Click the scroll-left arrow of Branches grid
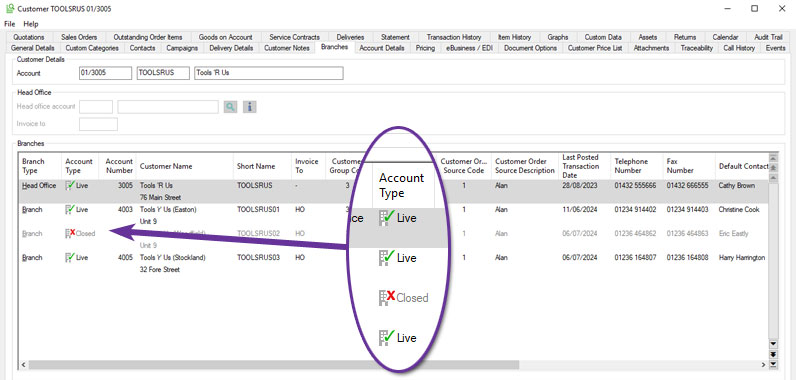 (x=23, y=364)
